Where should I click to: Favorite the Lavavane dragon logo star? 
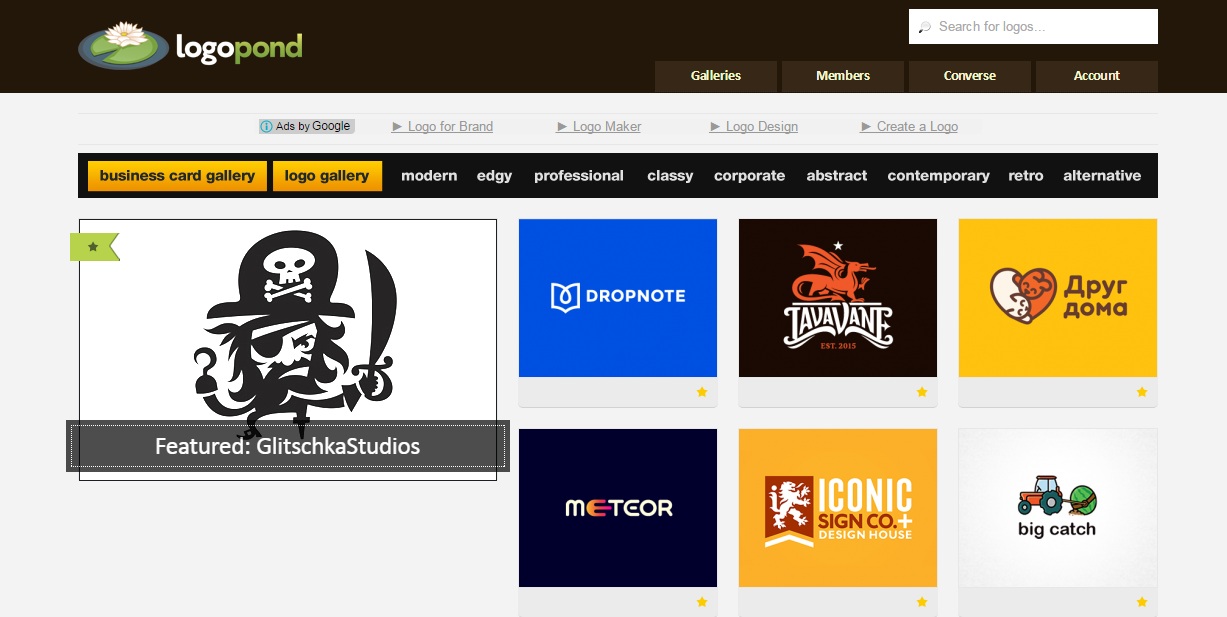point(922,392)
